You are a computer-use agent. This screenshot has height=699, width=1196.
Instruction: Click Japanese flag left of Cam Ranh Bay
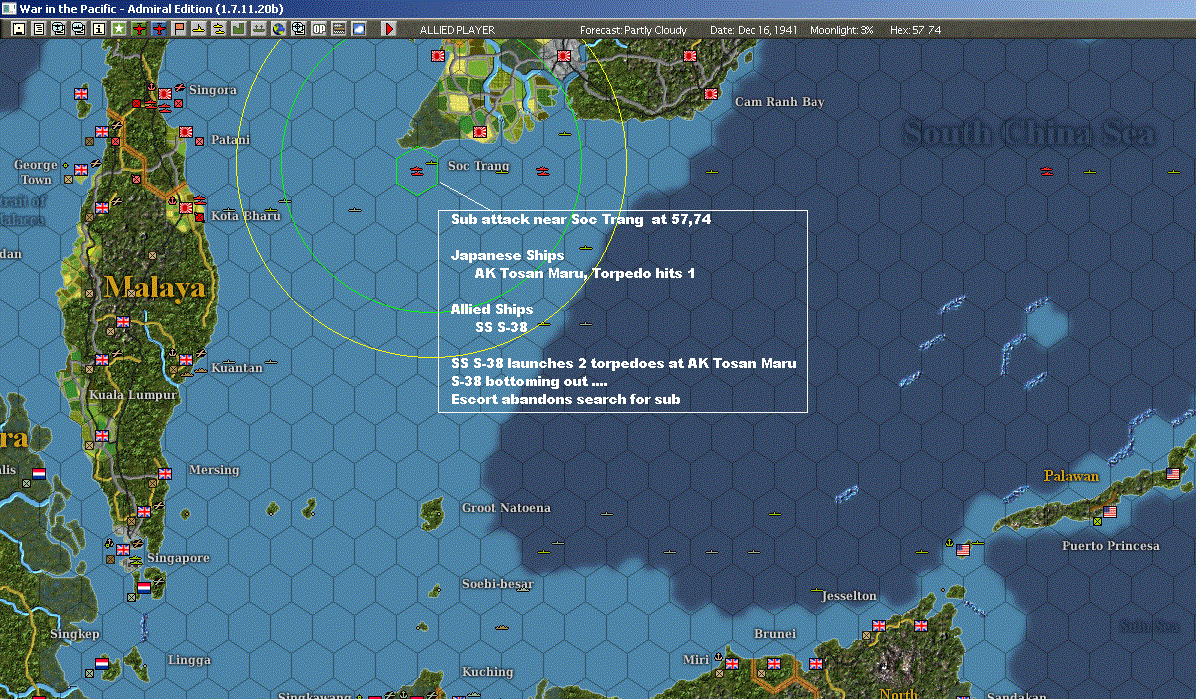pyautogui.click(x=711, y=94)
